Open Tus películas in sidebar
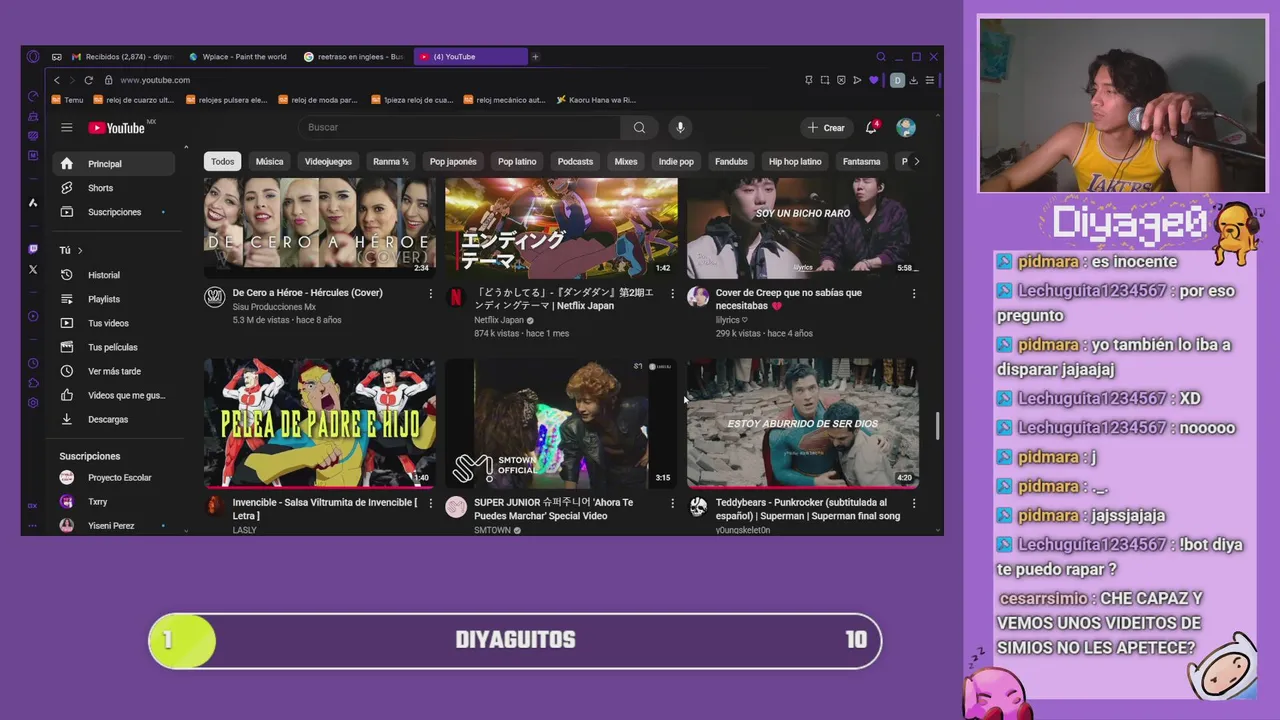 (114, 347)
